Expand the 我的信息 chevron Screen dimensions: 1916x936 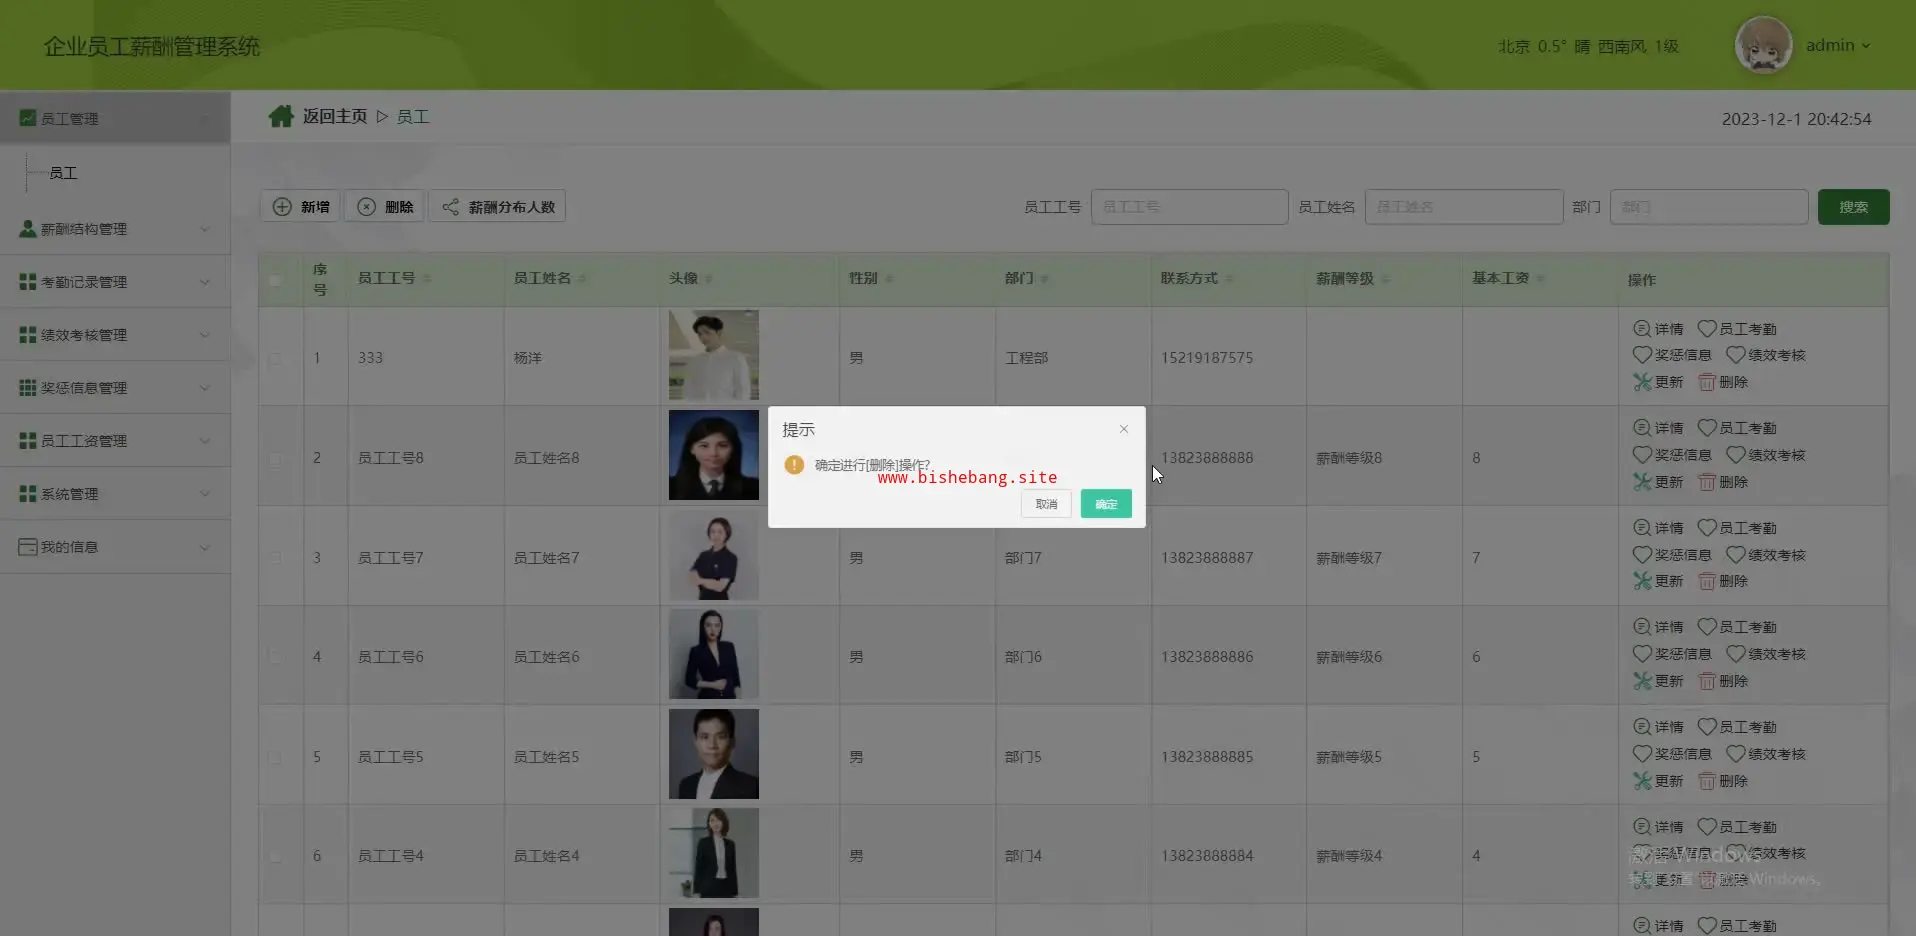point(205,547)
